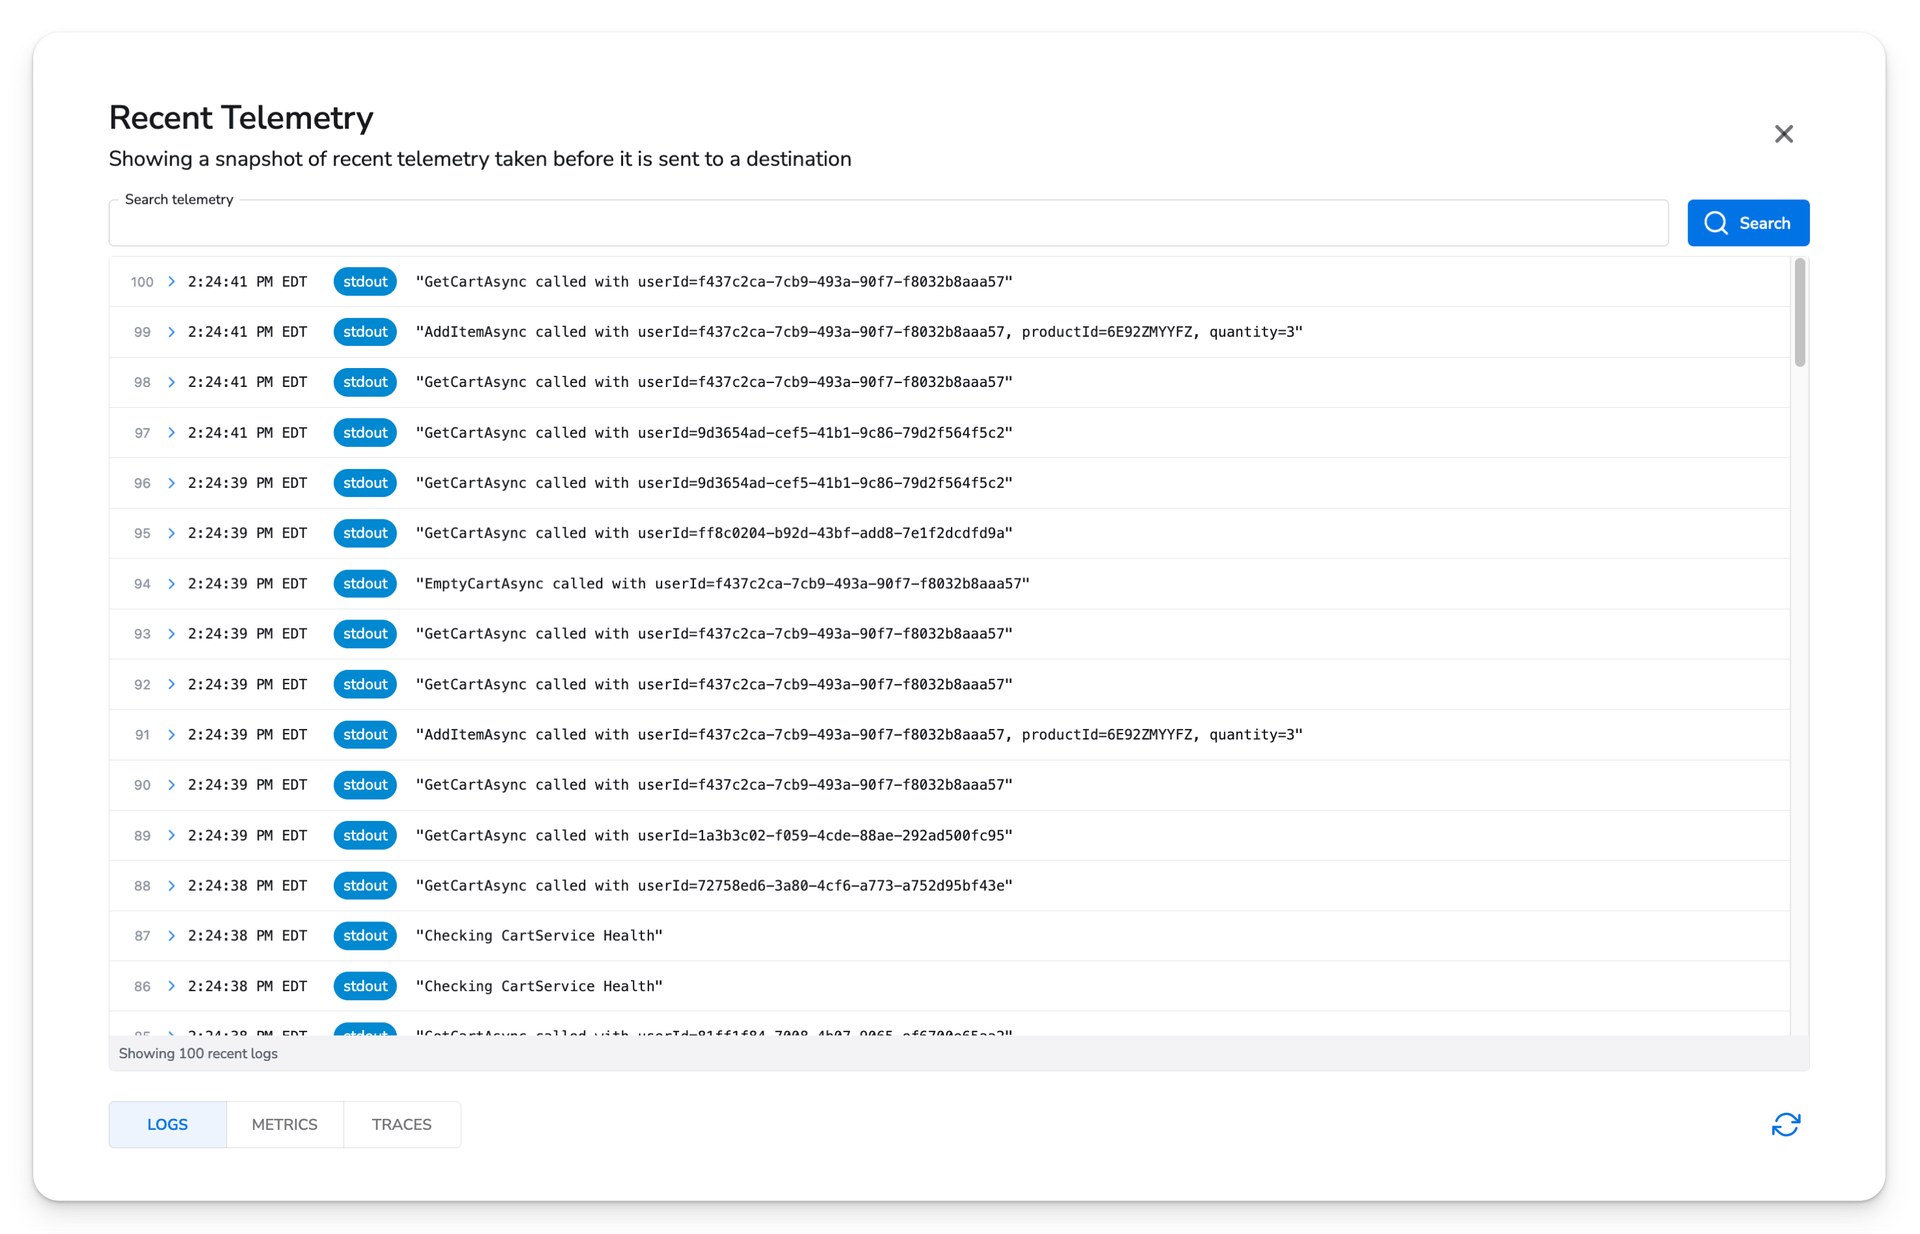Click stdout badge on row 99
The image size is (1920, 1234).
(x=365, y=332)
